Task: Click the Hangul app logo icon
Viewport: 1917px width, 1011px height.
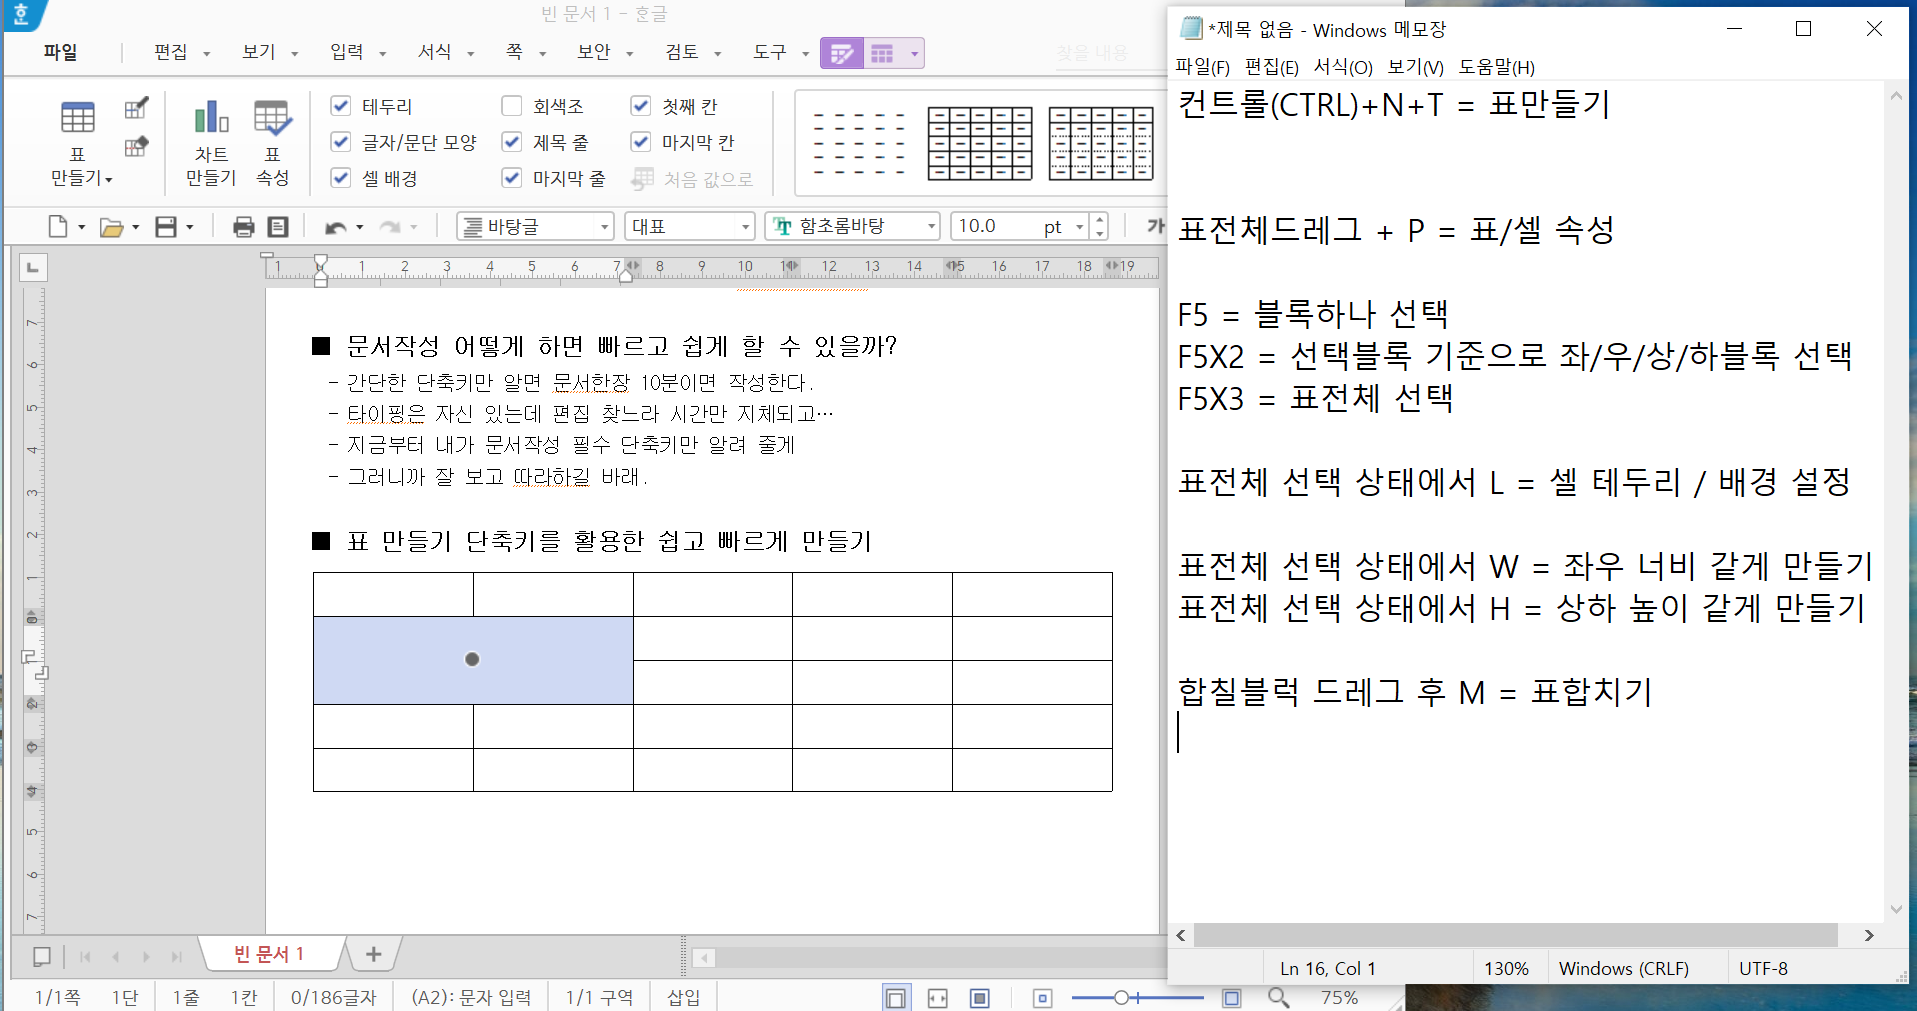Action: click(x=22, y=15)
